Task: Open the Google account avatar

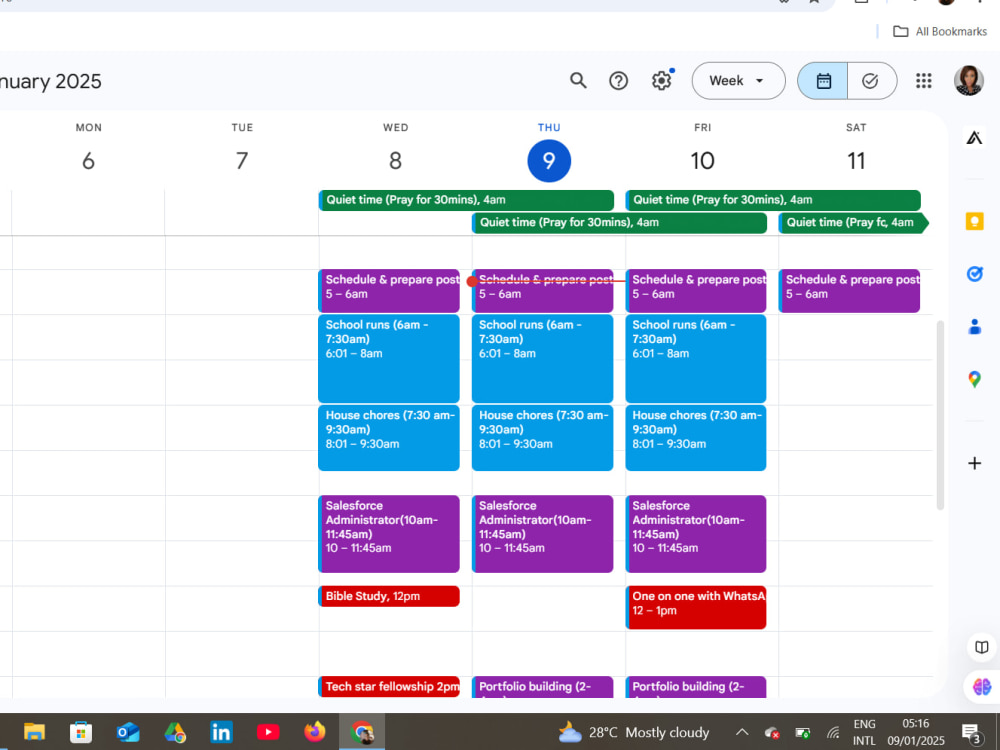Action: 968,81
